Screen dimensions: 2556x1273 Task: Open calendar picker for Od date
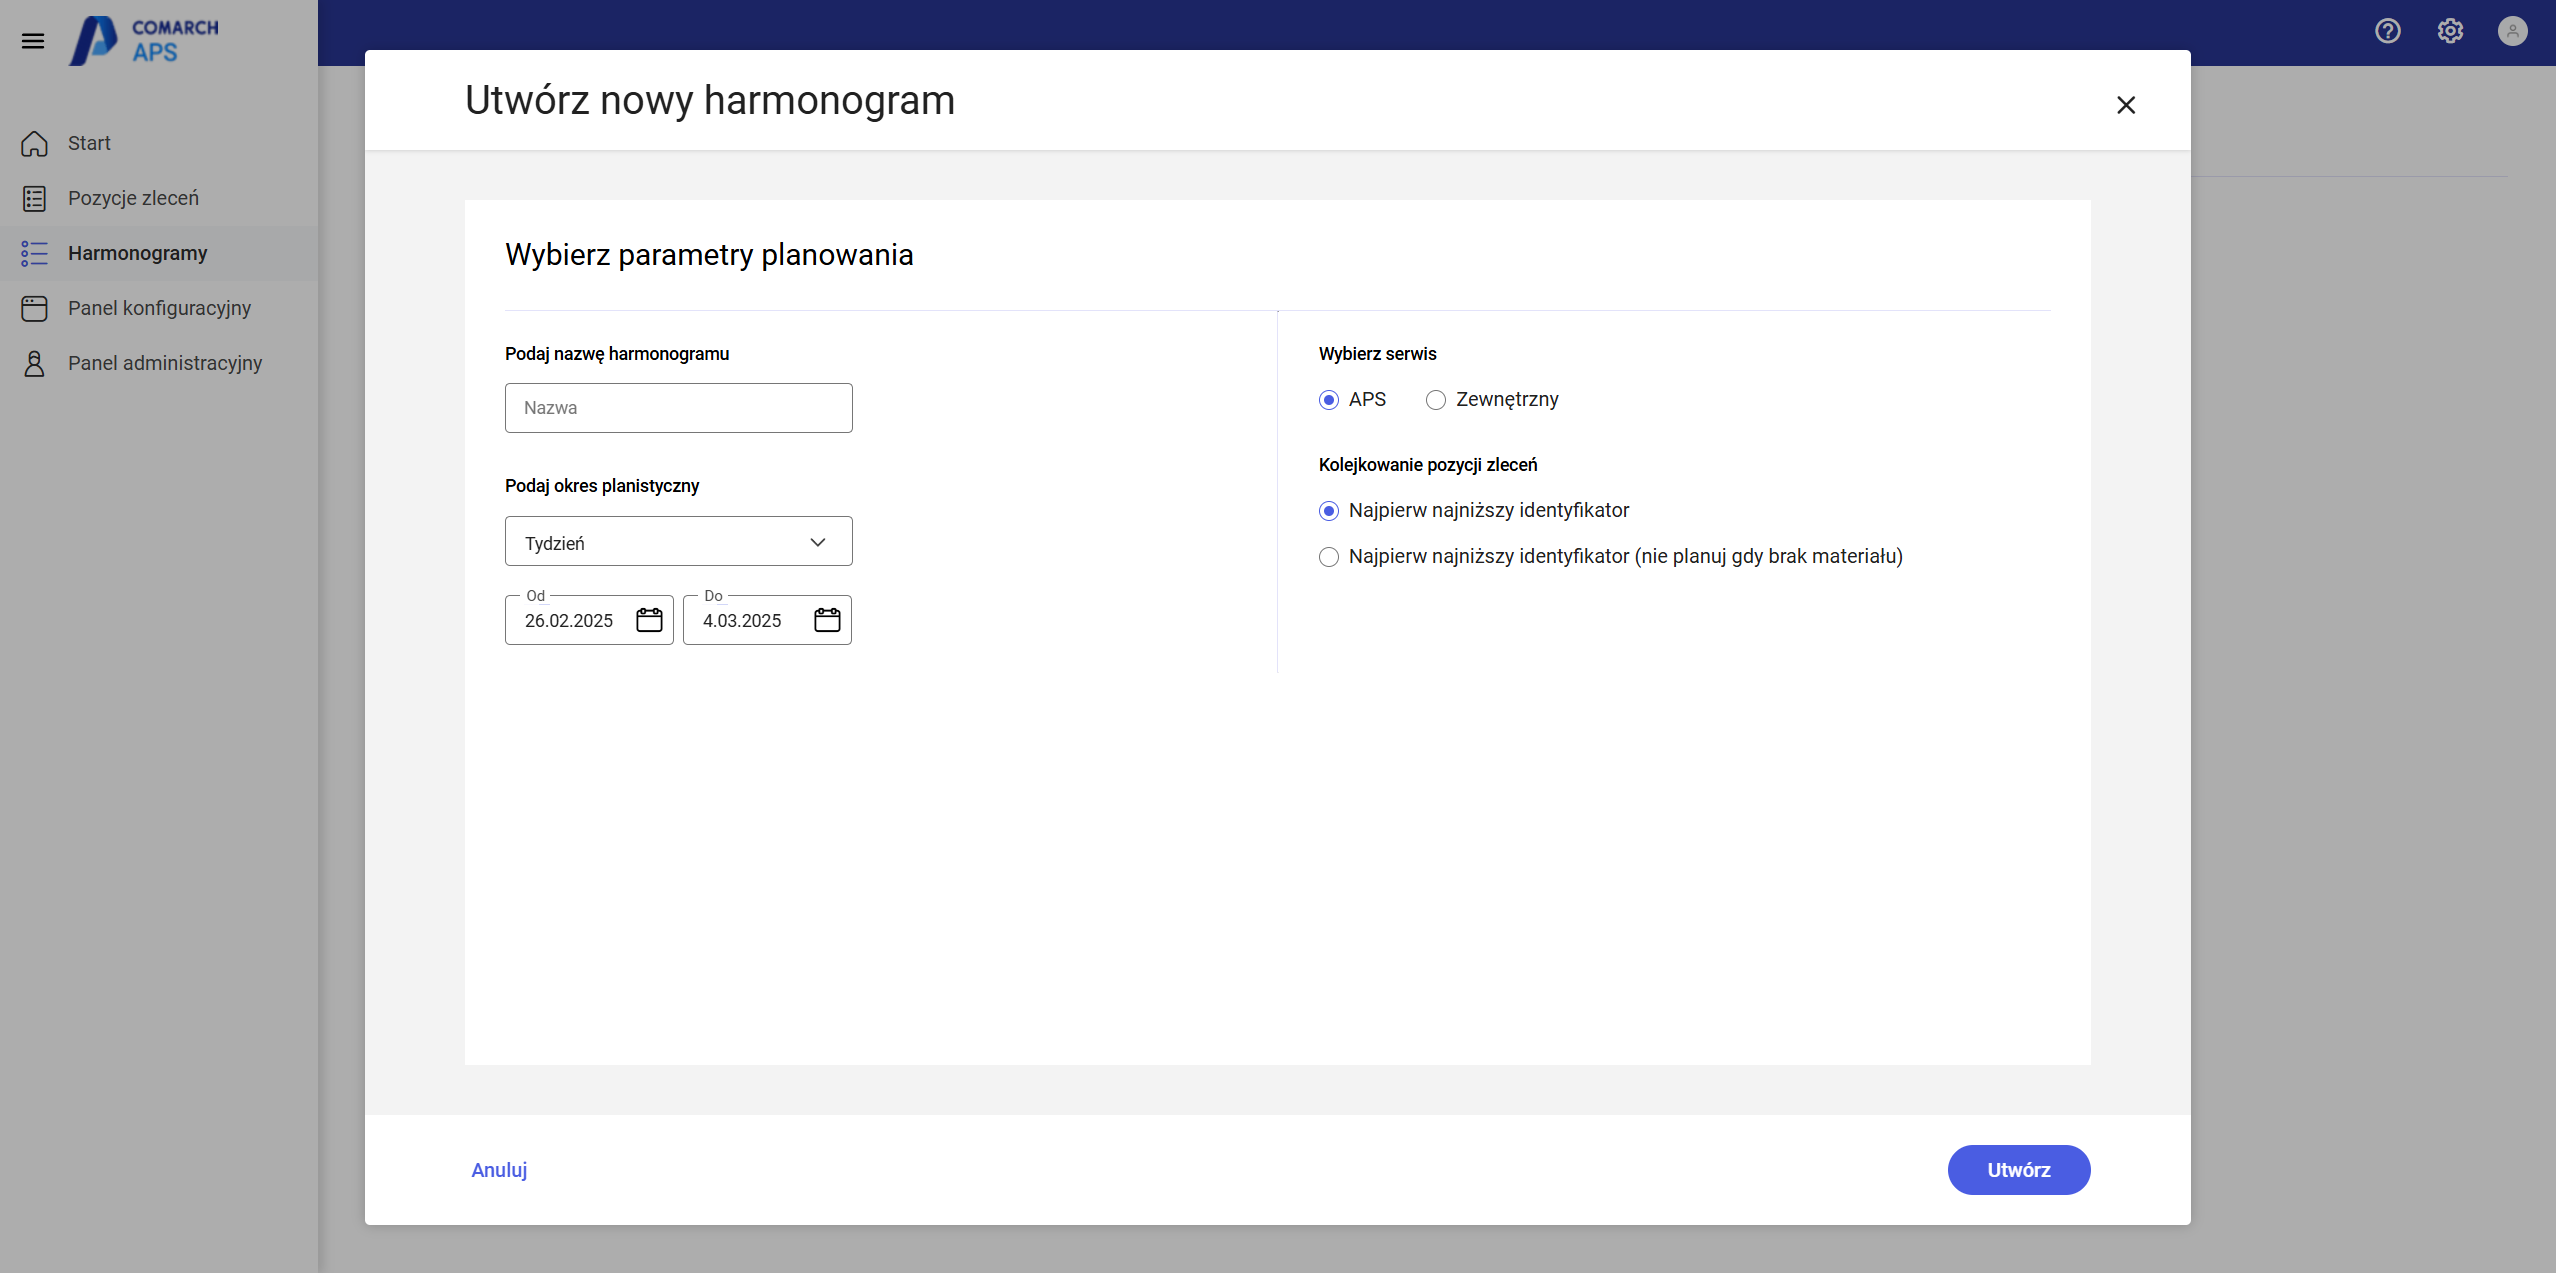649,620
